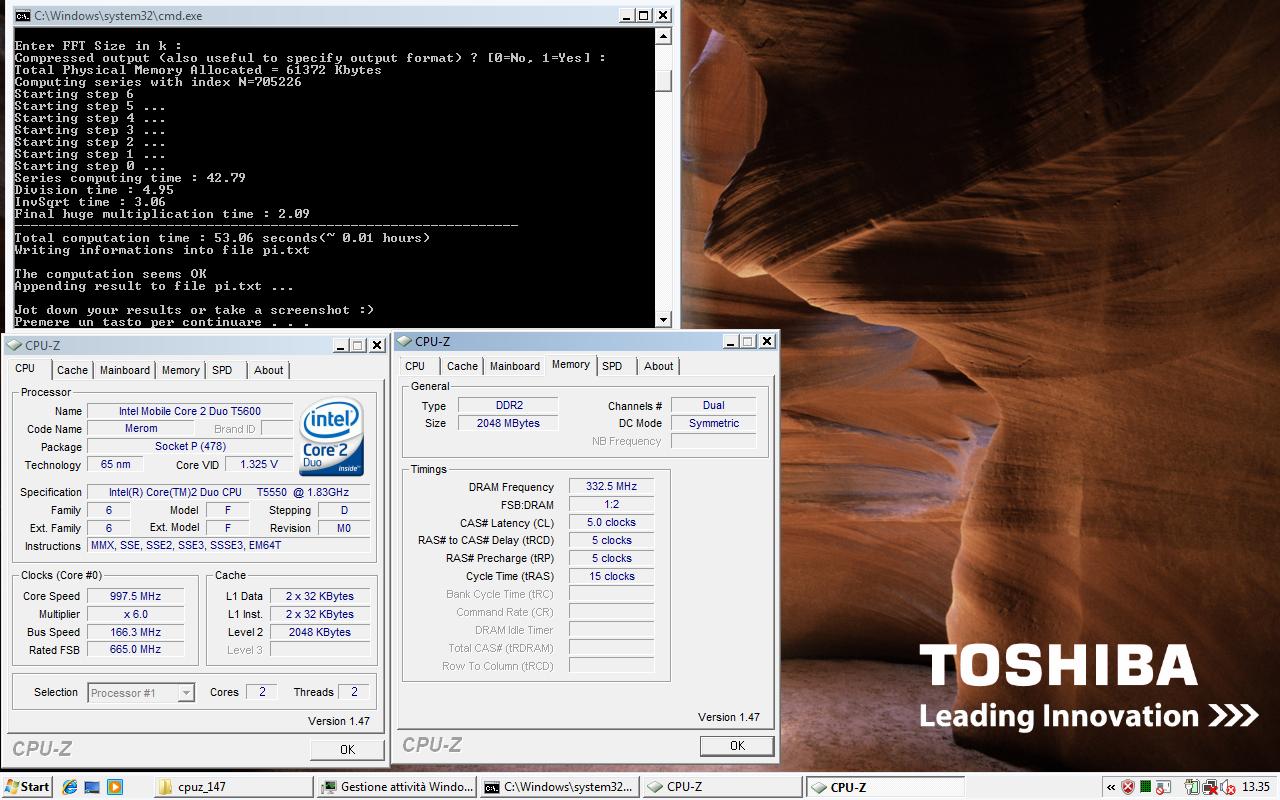The height and width of the screenshot is (800, 1280).
Task: Minimize the left CPU-Z window
Action: pyautogui.click(x=339, y=345)
